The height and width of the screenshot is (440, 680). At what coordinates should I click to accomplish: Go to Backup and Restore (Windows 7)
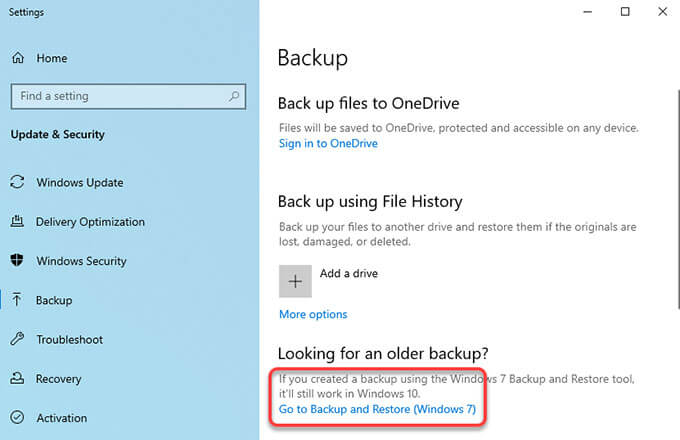377,409
